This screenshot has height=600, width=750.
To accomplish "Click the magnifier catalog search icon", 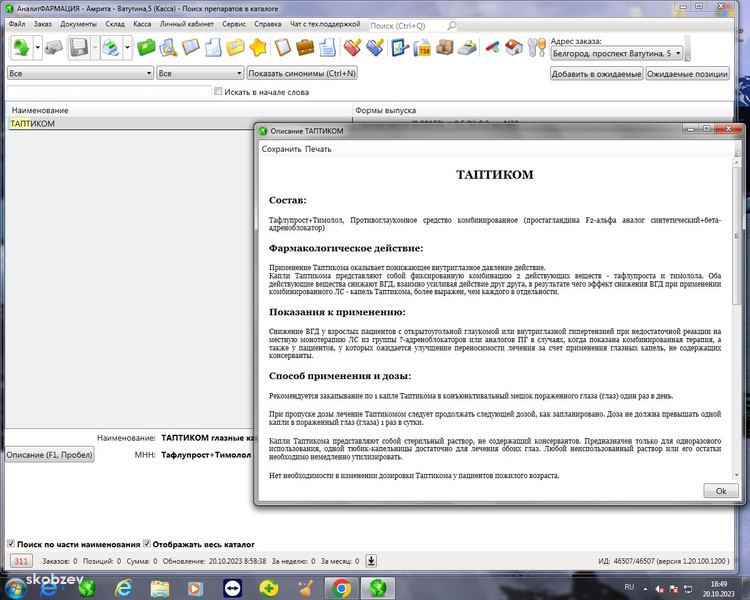I will pyautogui.click(x=168, y=47).
